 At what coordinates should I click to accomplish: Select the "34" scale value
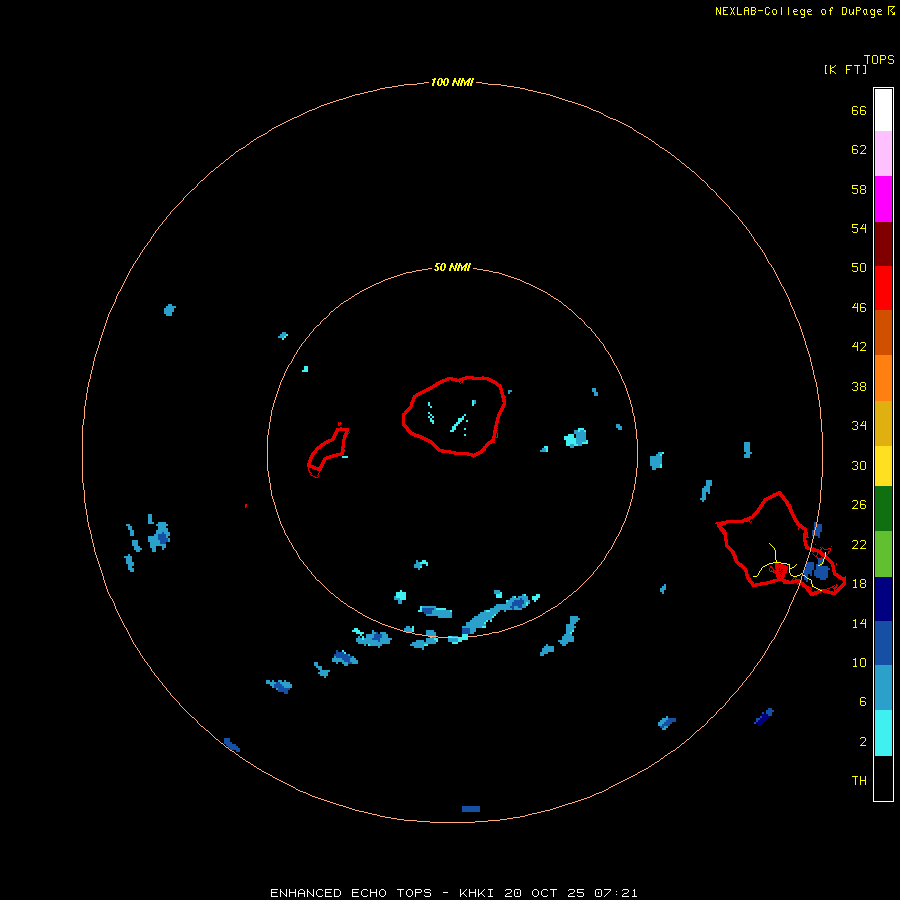[x=859, y=425]
